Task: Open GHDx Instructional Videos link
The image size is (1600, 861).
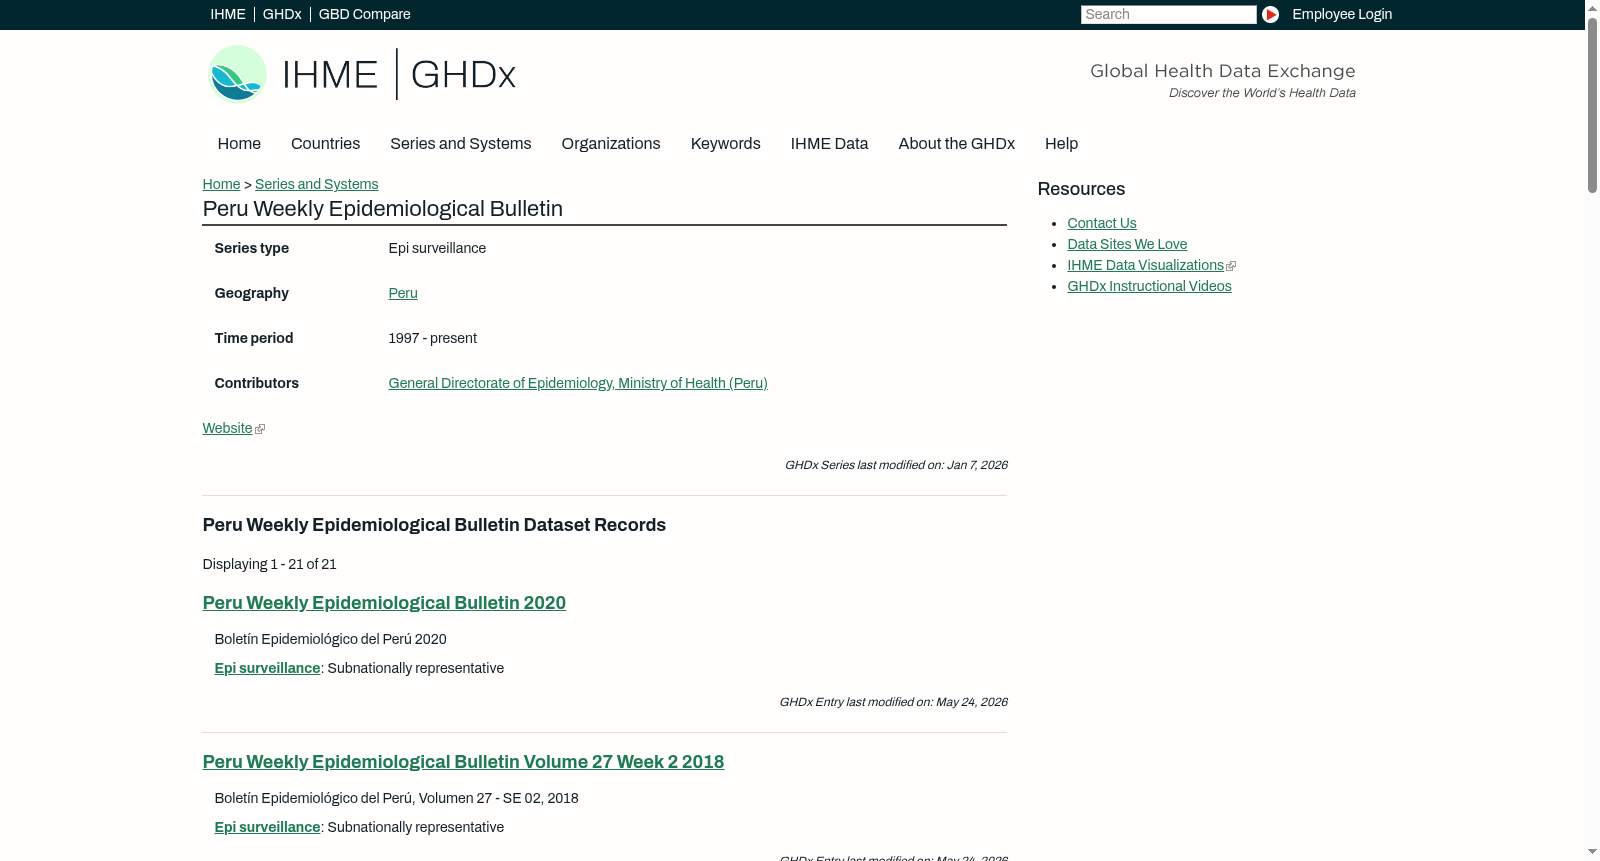Action: click(x=1149, y=286)
